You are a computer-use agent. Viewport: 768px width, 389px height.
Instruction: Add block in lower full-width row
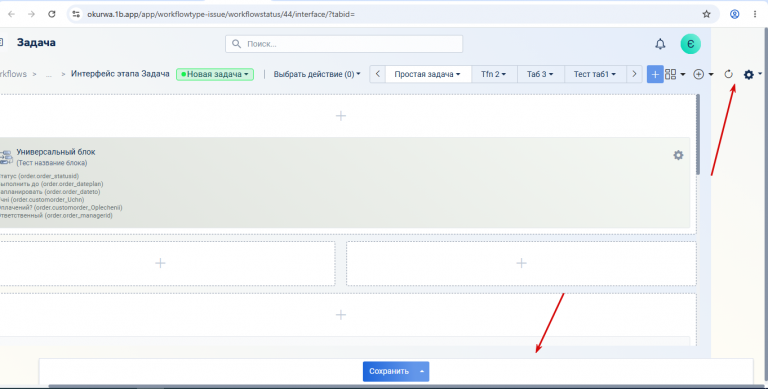click(341, 315)
